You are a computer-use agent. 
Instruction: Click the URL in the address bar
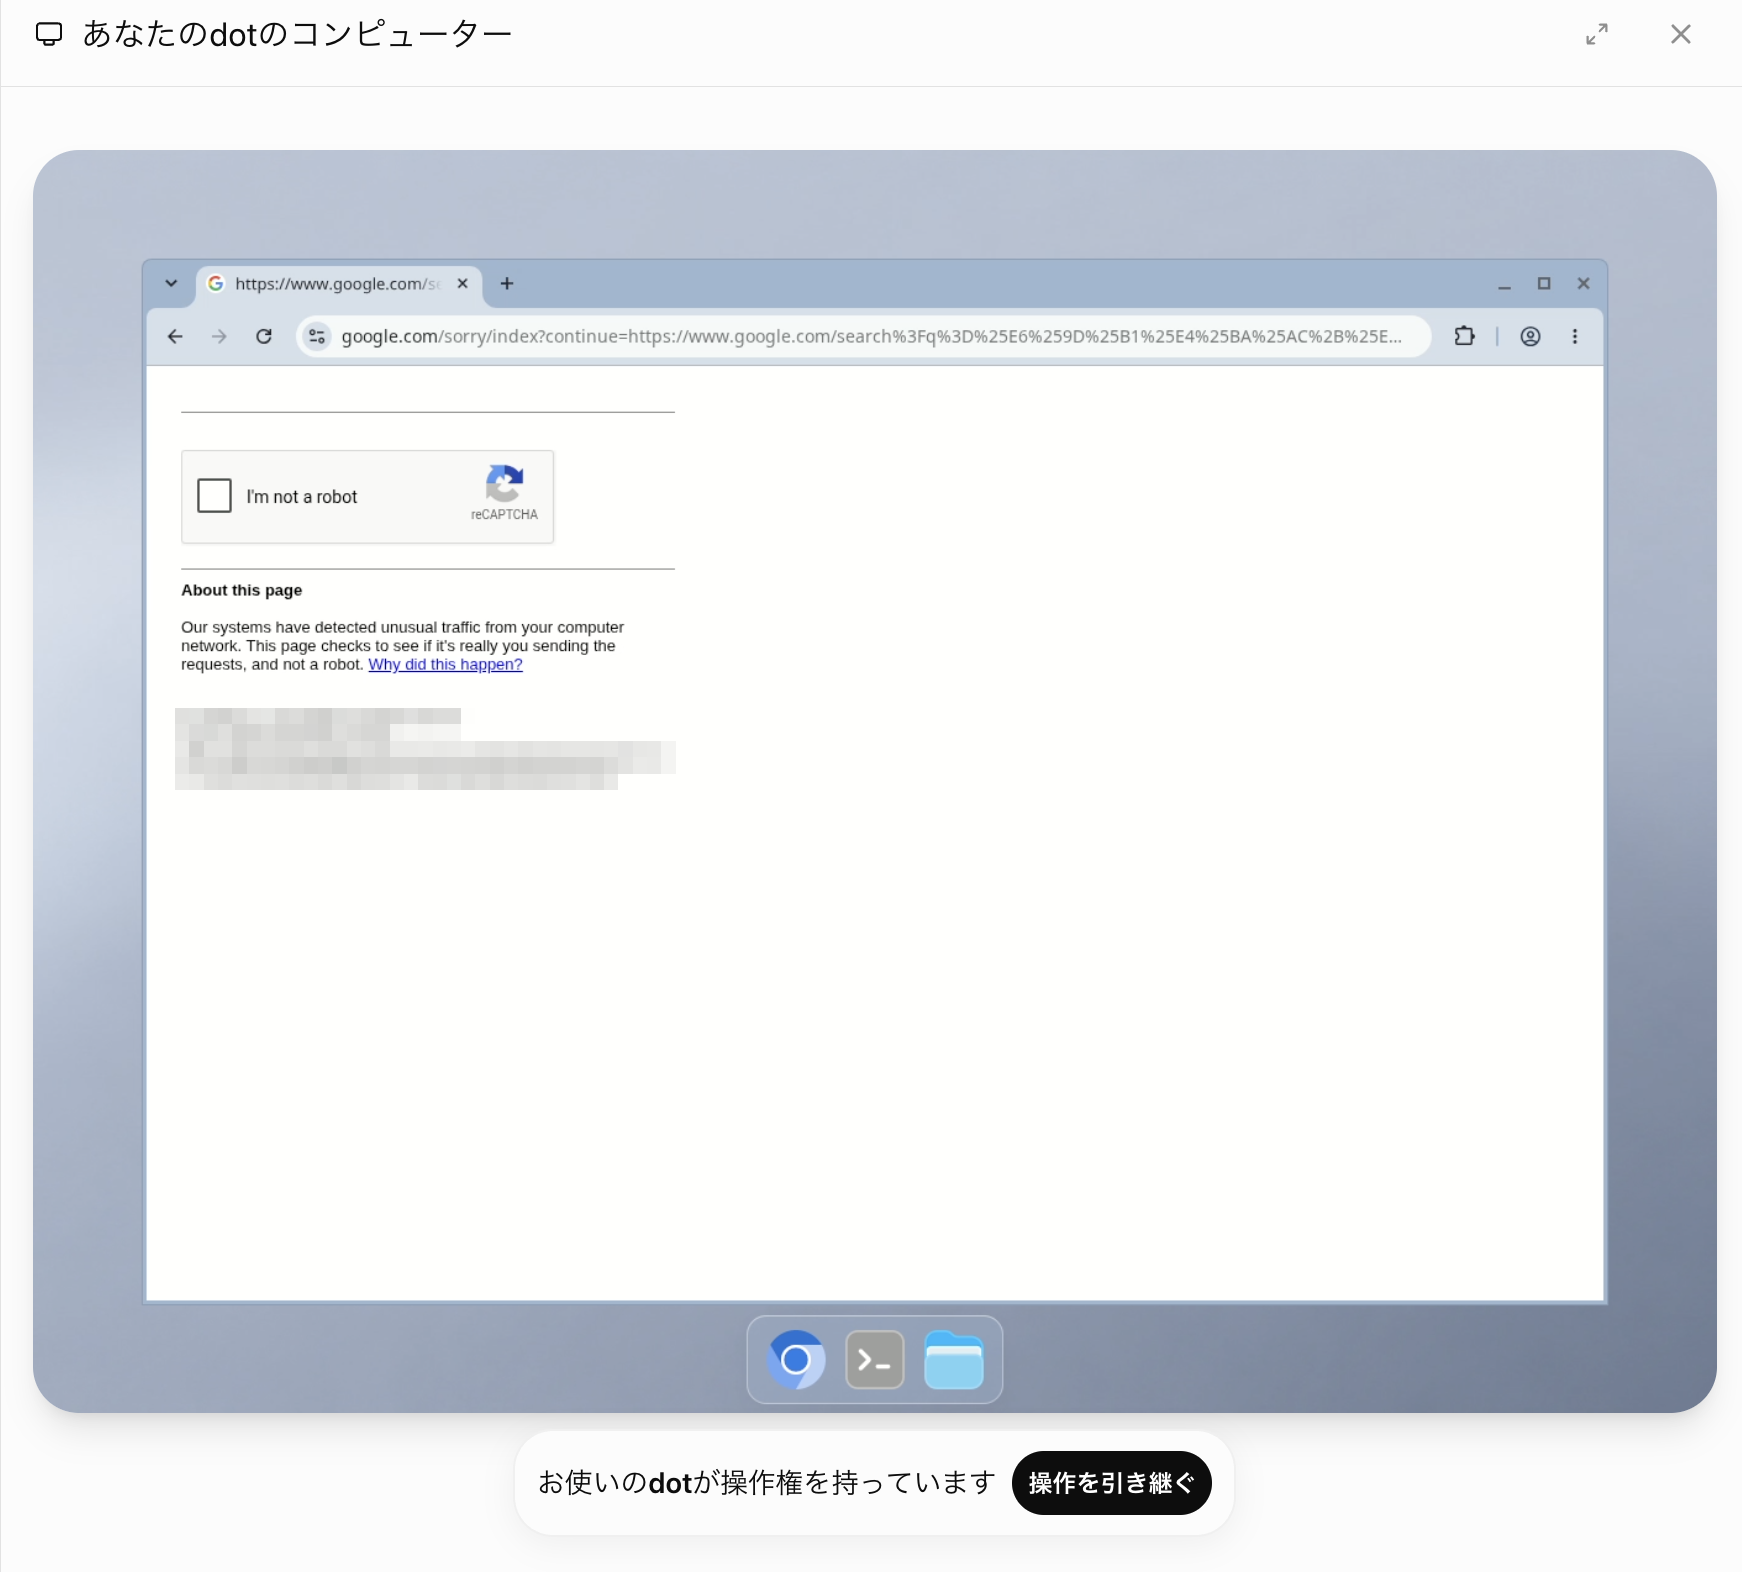coord(871,337)
